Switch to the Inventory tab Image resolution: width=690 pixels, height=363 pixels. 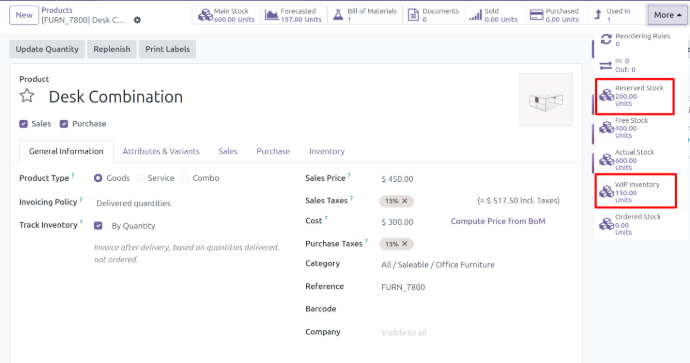327,151
